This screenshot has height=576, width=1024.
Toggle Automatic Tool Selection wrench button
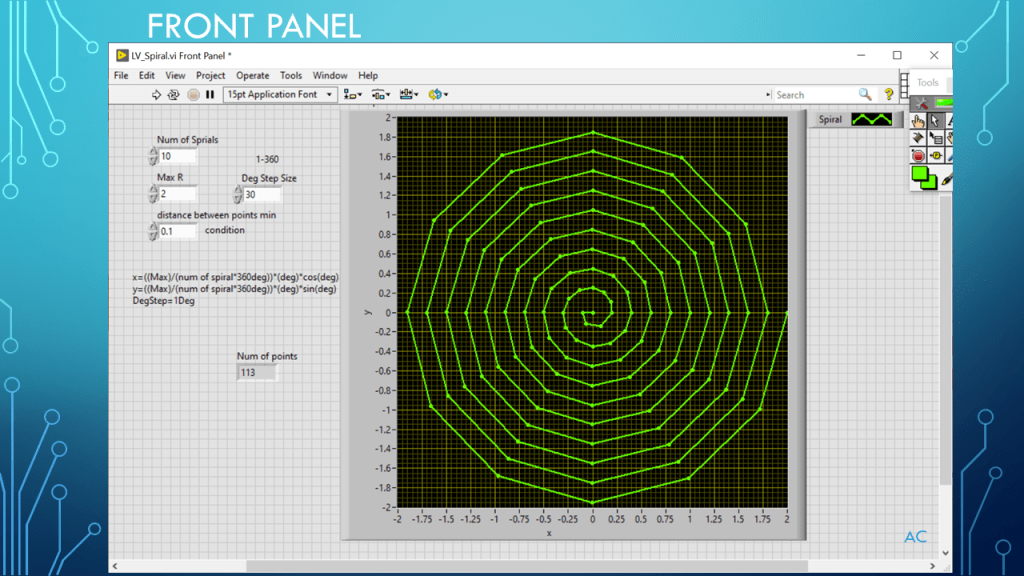[x=921, y=103]
